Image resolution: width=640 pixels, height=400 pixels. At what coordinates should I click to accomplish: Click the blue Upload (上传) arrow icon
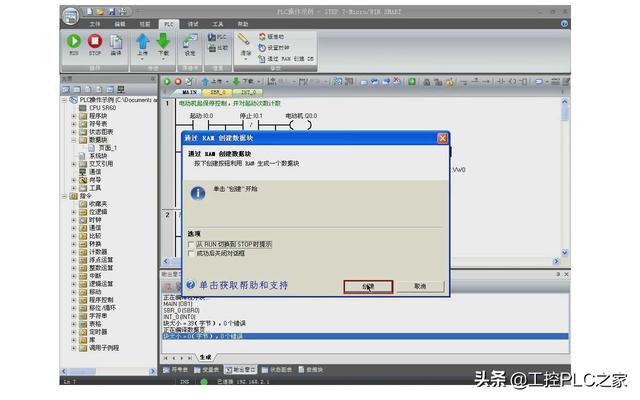click(142, 42)
